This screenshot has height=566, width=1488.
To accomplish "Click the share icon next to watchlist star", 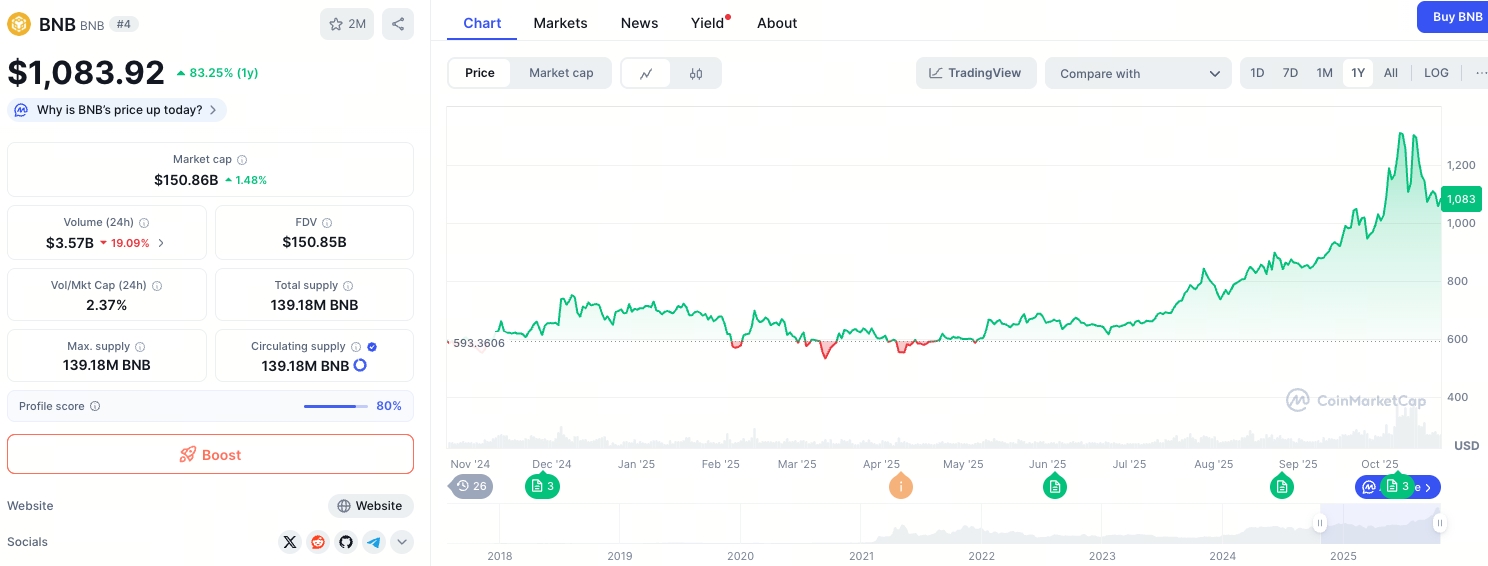I will coord(398,24).
